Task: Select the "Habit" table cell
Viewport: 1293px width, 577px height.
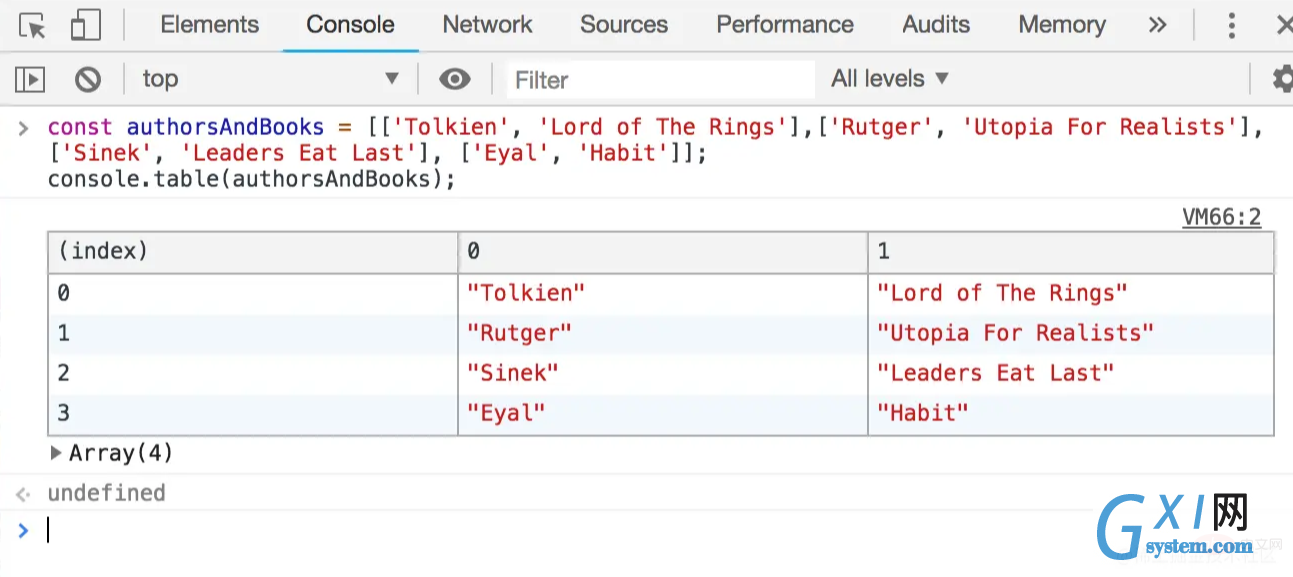Action: coord(1071,413)
